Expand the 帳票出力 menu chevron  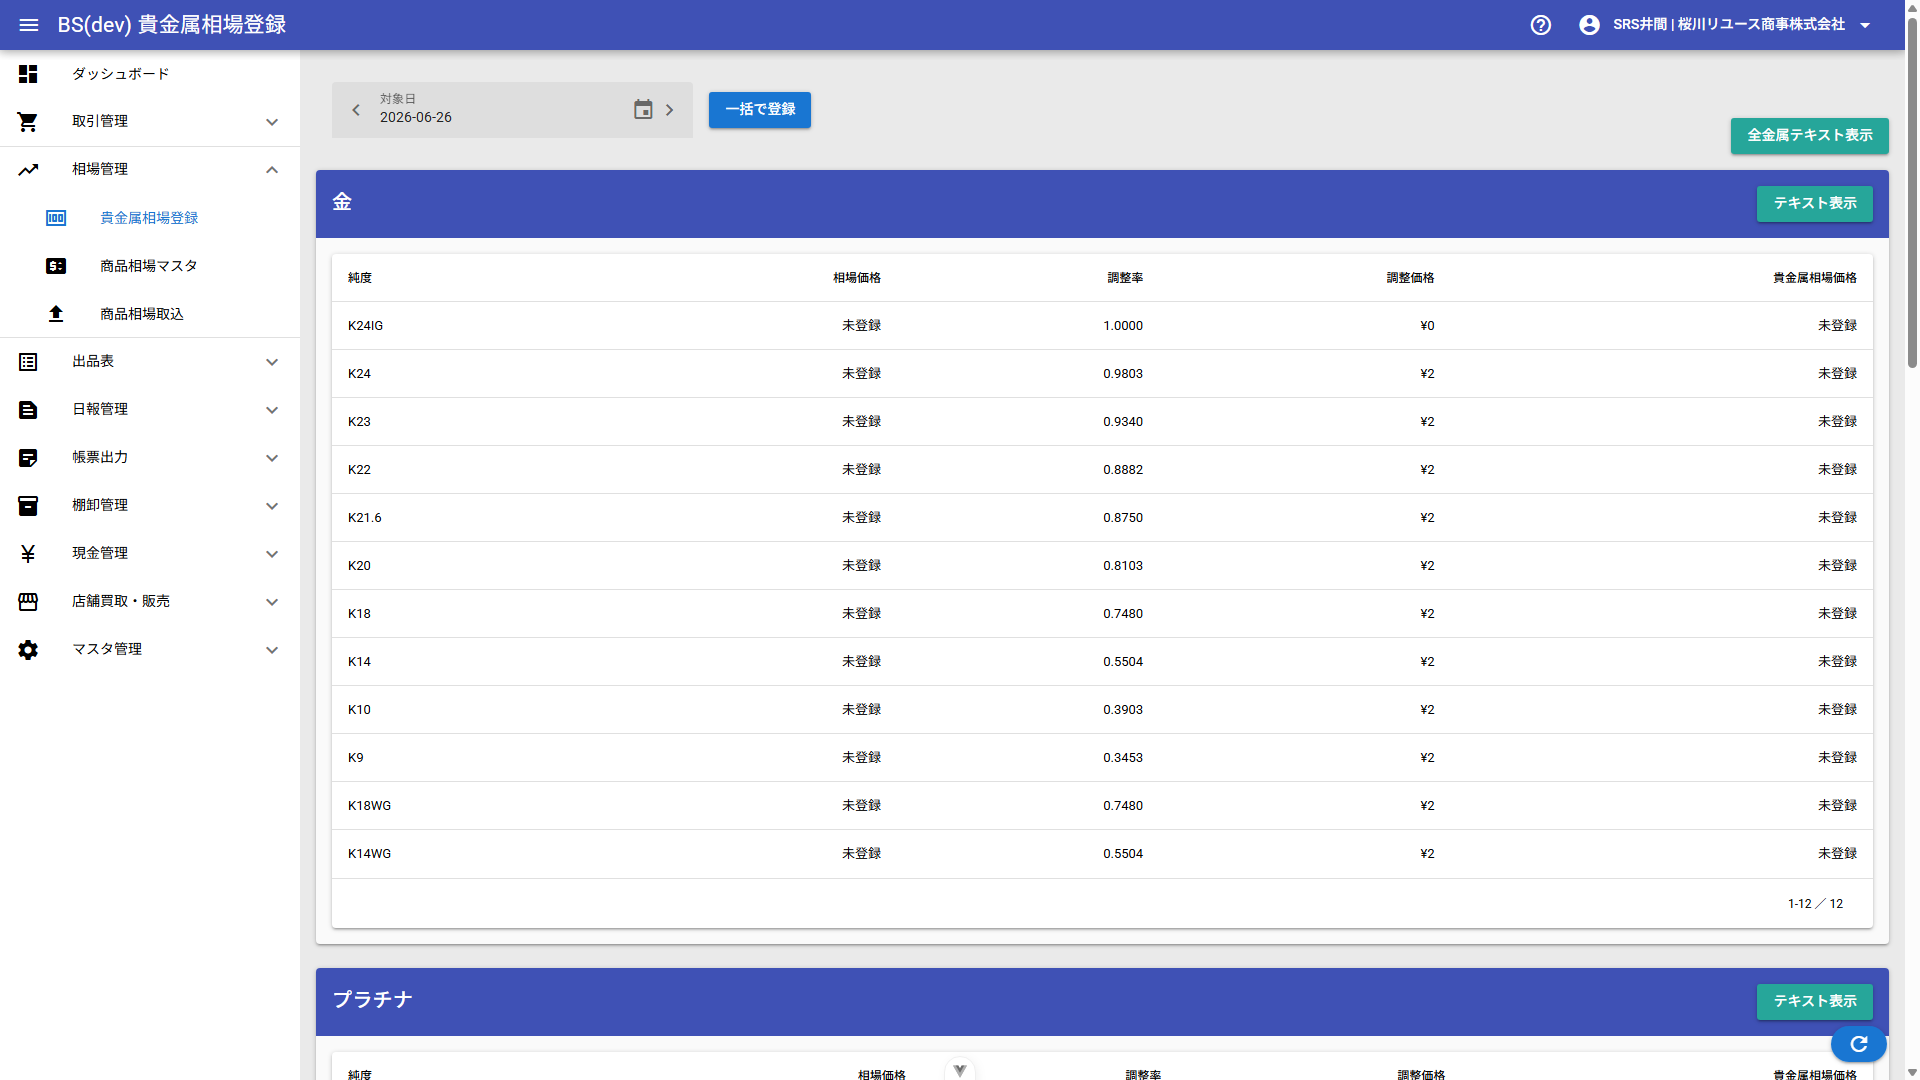point(272,458)
